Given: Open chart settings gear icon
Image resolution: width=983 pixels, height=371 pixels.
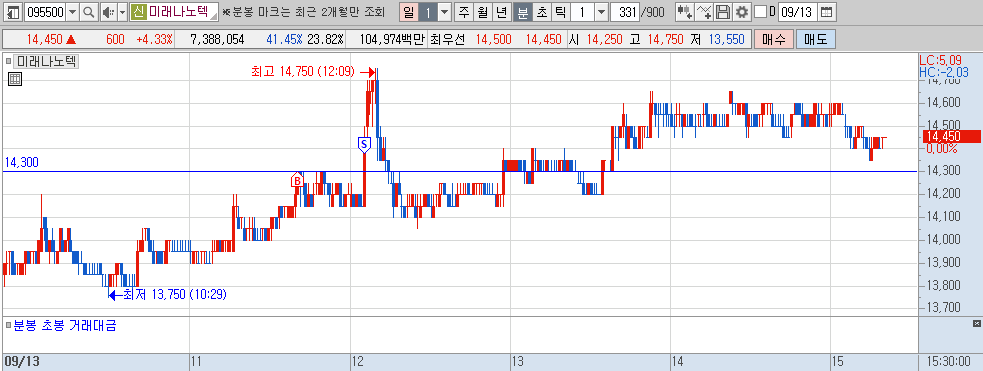Looking at the screenshot, I should coord(742,11).
